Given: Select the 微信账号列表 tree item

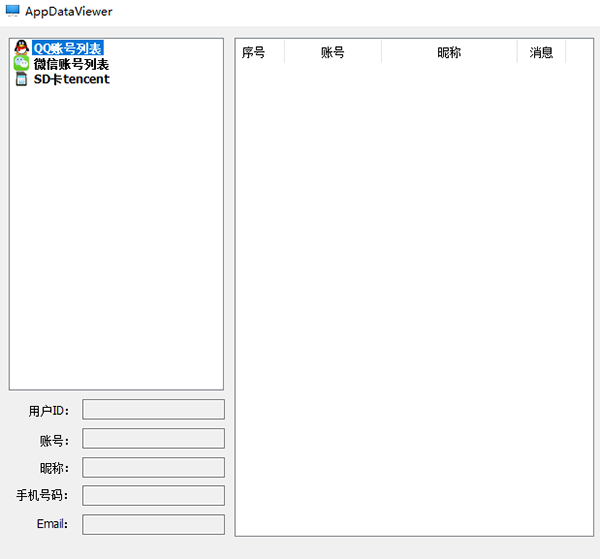Looking at the screenshot, I should coord(71,64).
